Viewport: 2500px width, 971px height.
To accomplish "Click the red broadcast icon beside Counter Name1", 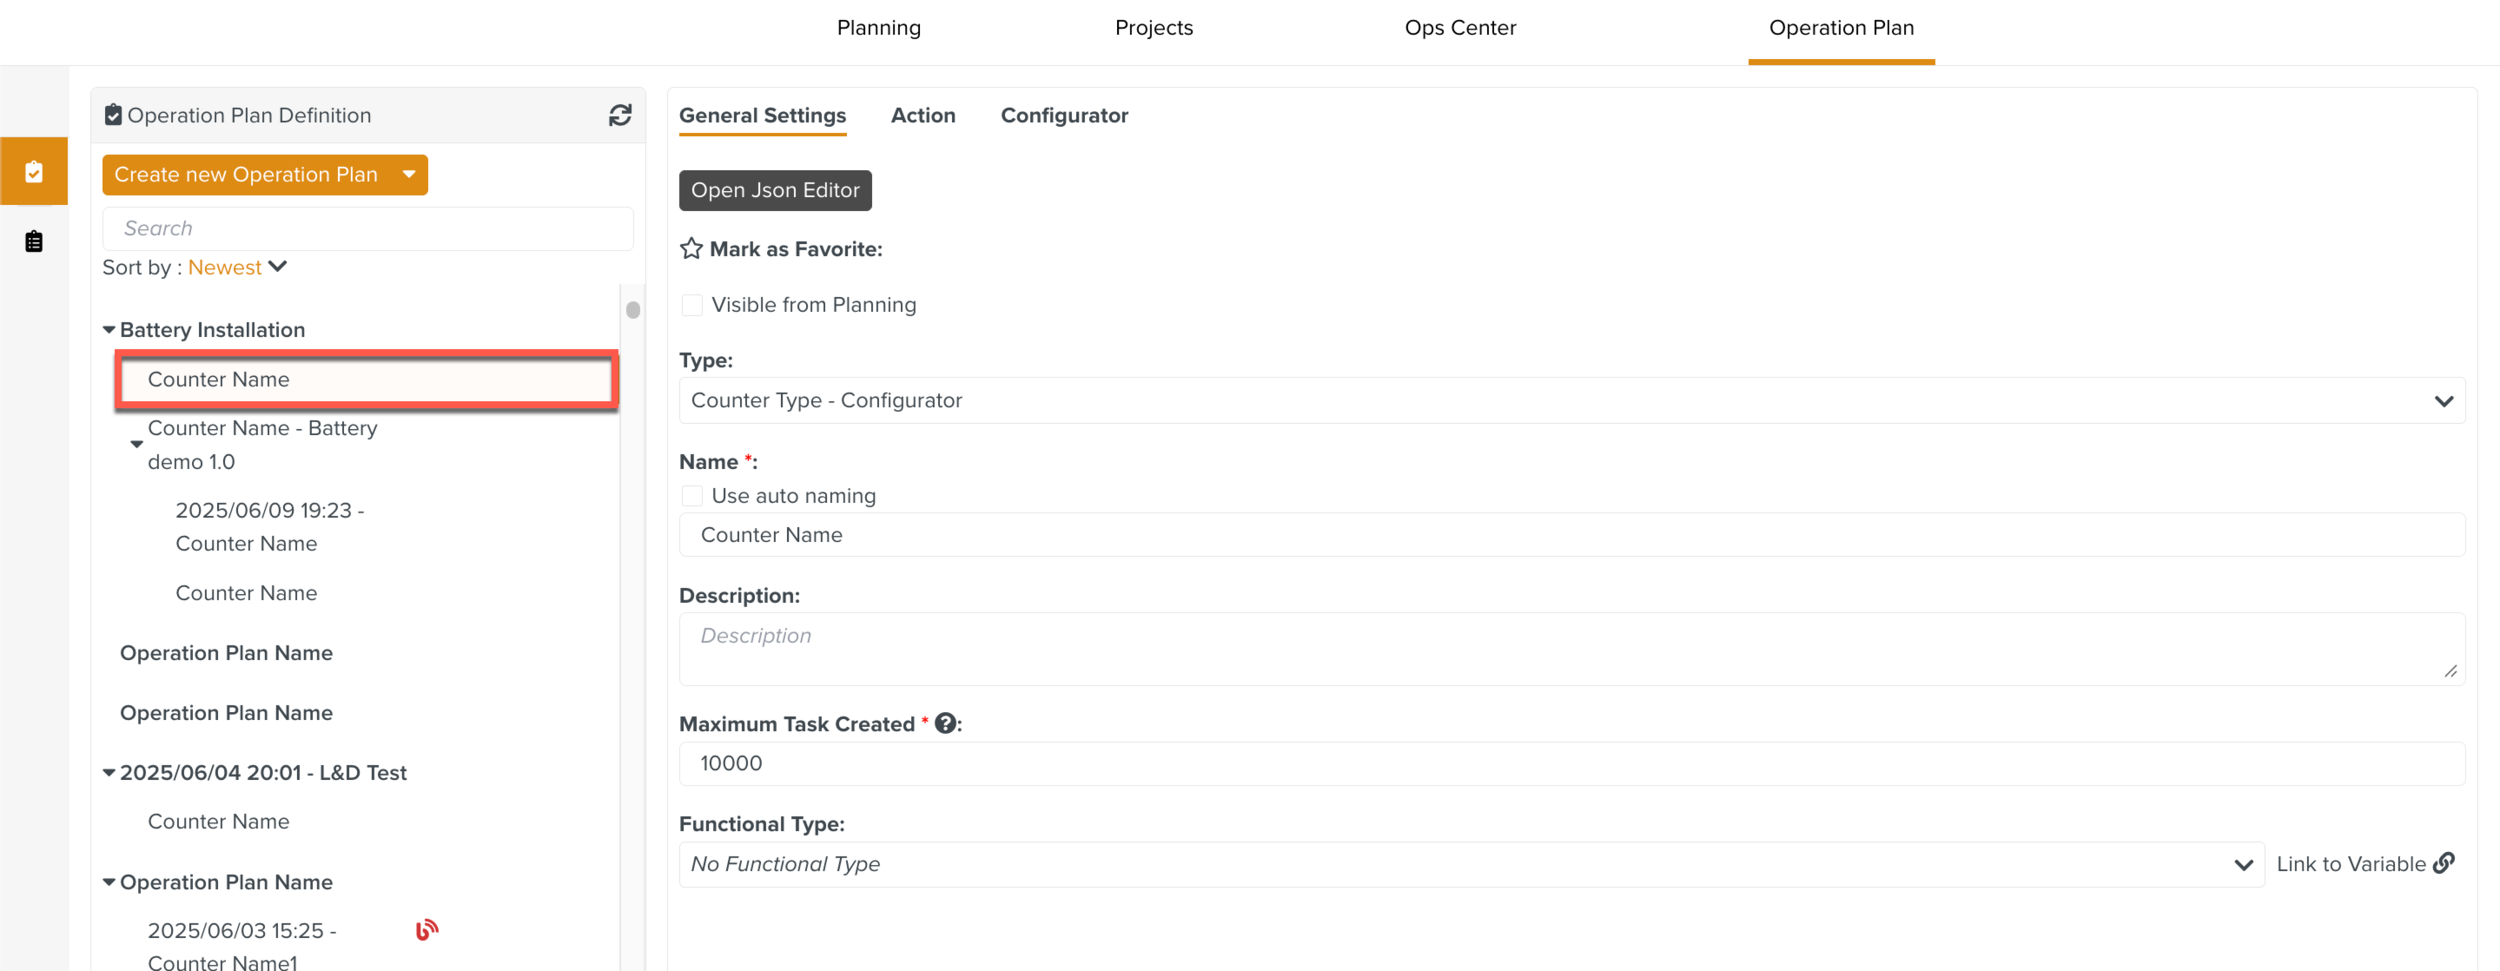I will click(x=426, y=930).
